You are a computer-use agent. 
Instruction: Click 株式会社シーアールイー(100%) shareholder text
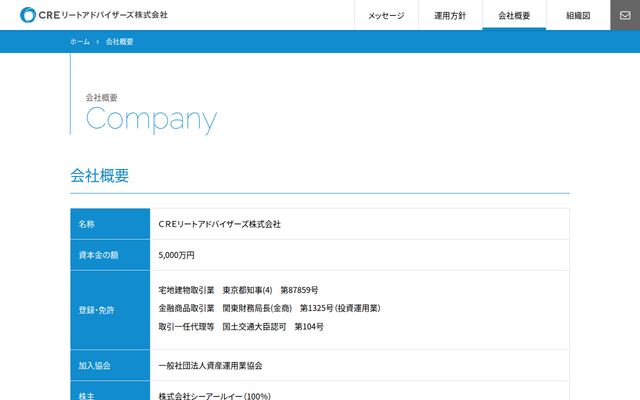click(x=215, y=396)
